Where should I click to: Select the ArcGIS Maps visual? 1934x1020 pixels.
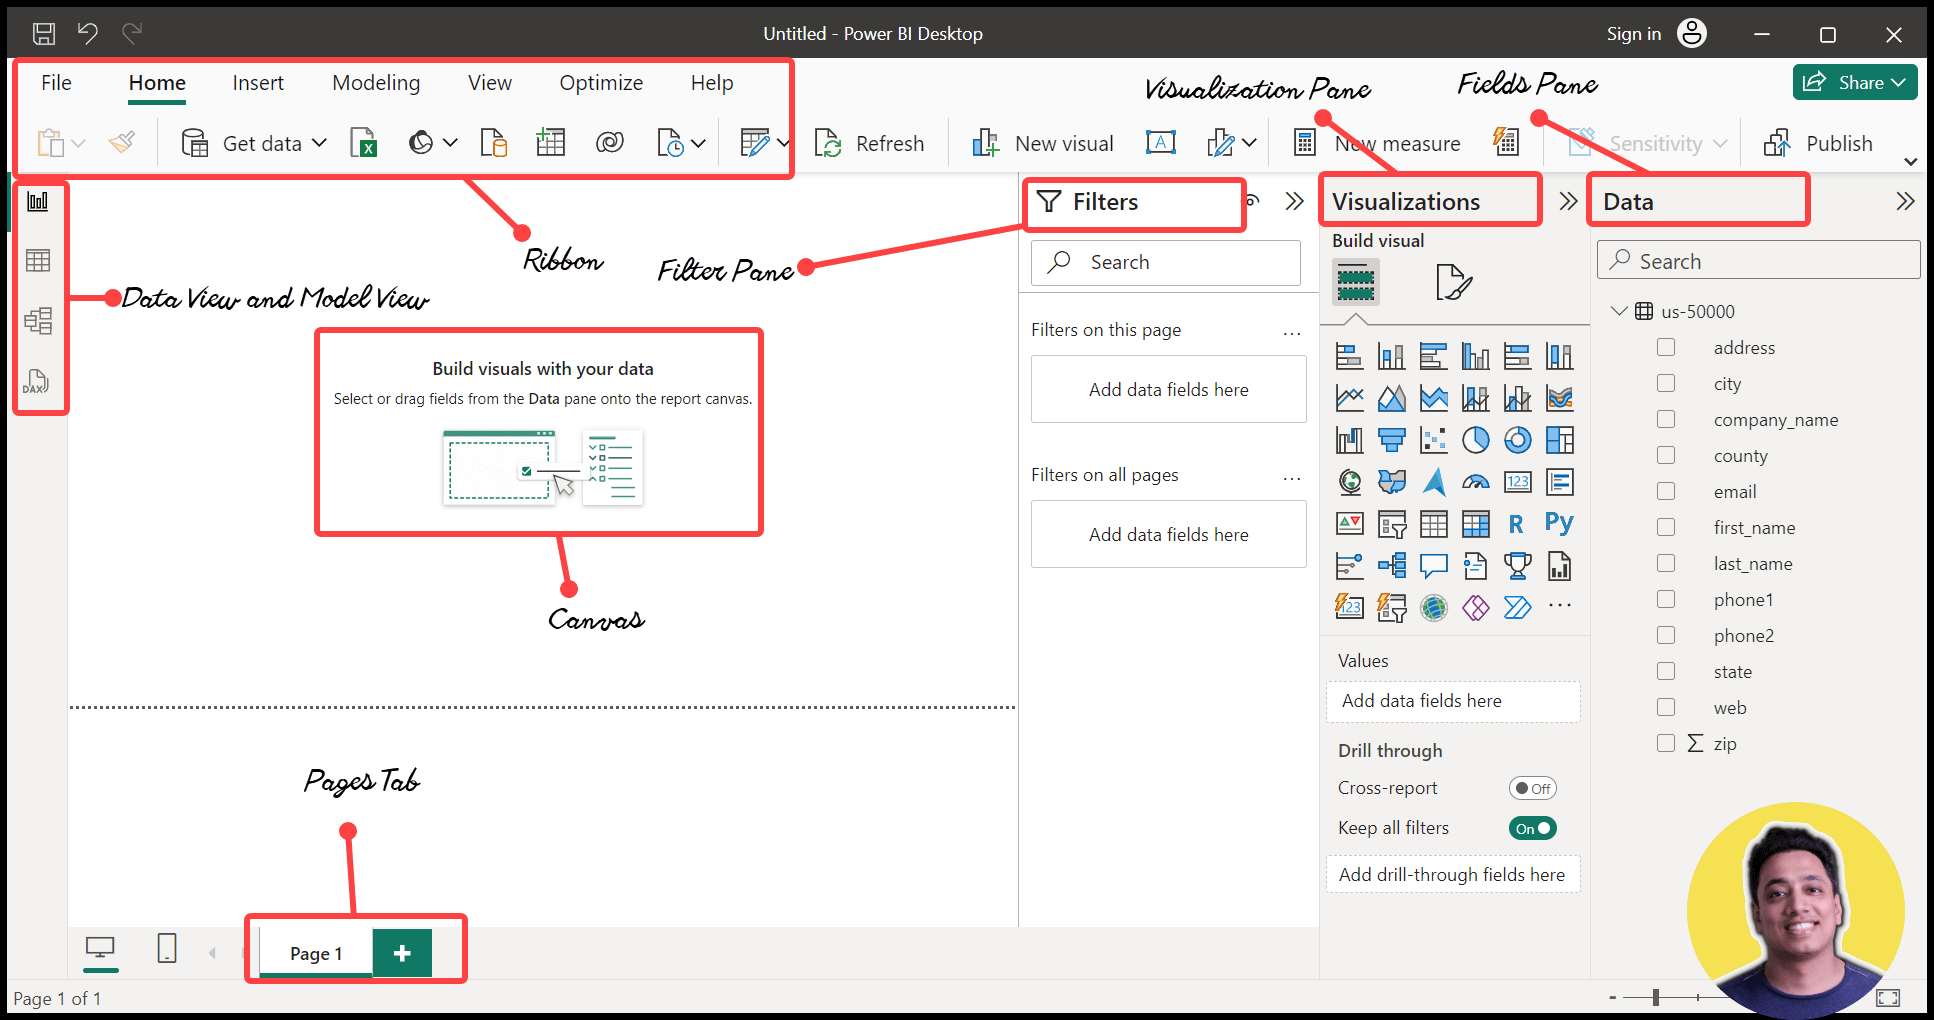tap(1434, 608)
